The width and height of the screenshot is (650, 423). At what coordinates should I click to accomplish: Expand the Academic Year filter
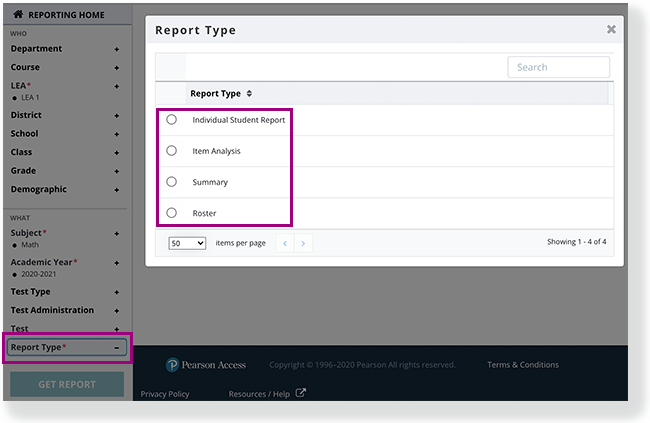click(x=116, y=263)
